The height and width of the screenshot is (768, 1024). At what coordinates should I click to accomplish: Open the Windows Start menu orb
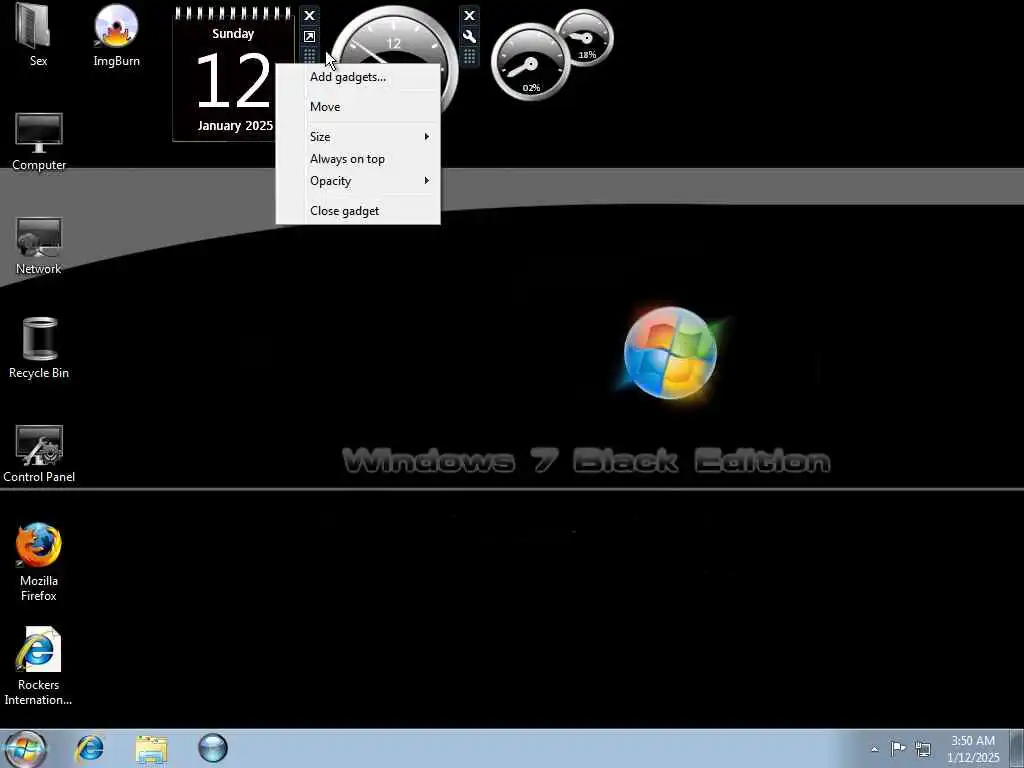(x=25, y=748)
